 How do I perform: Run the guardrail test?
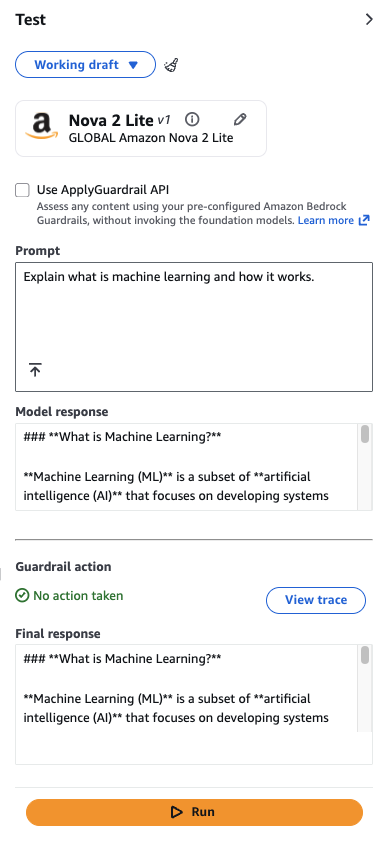tap(194, 812)
